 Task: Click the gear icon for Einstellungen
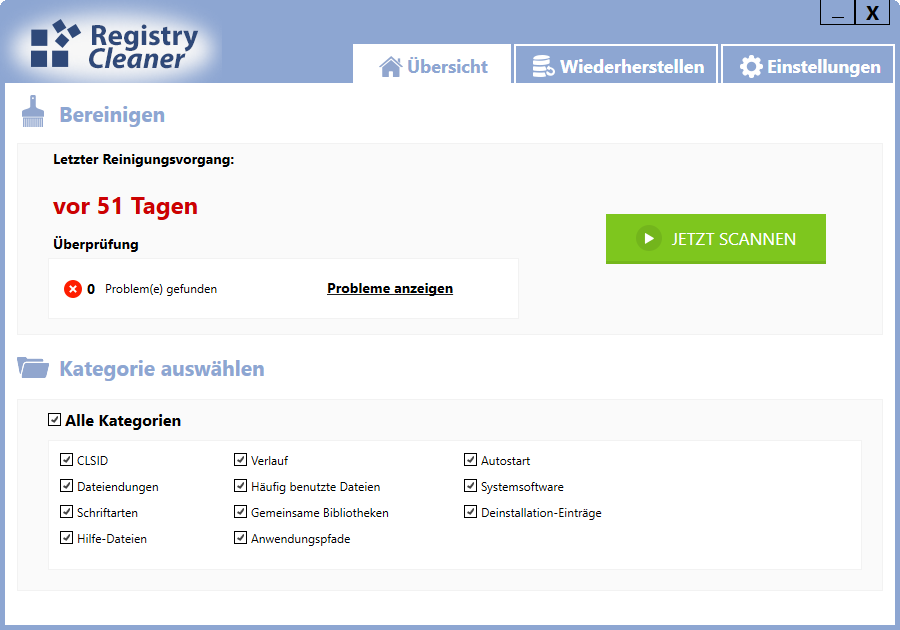coord(750,67)
